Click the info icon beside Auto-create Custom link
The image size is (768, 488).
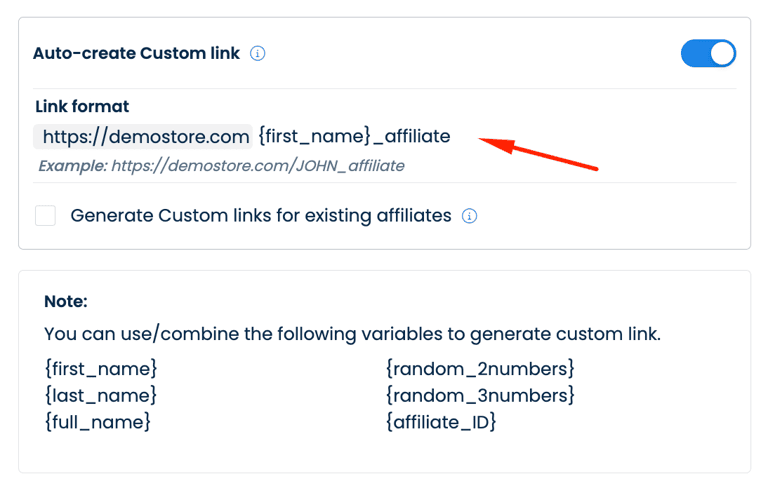point(258,54)
